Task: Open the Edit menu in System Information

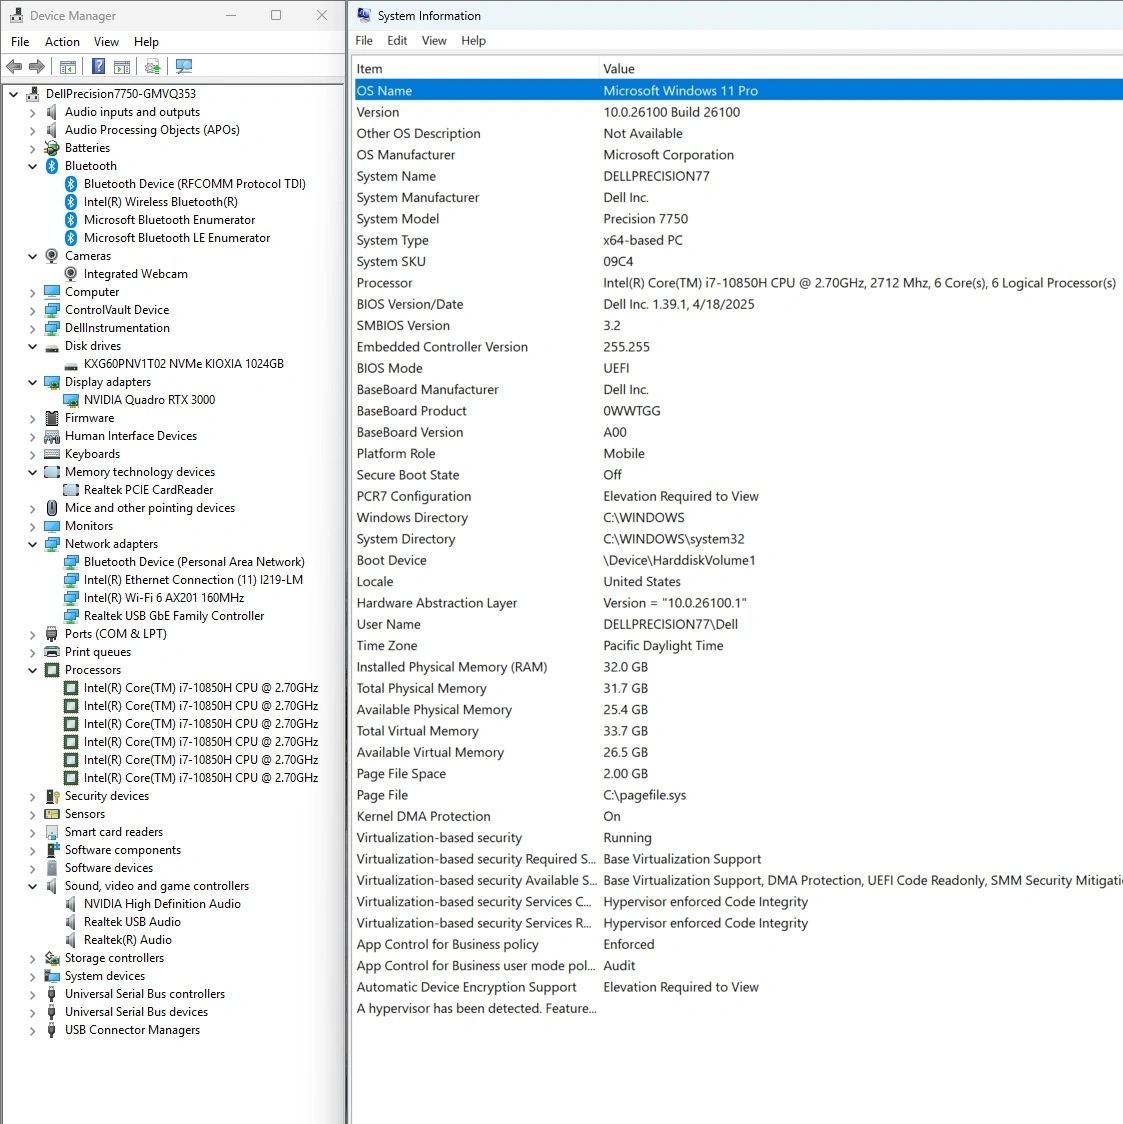Action: point(397,41)
